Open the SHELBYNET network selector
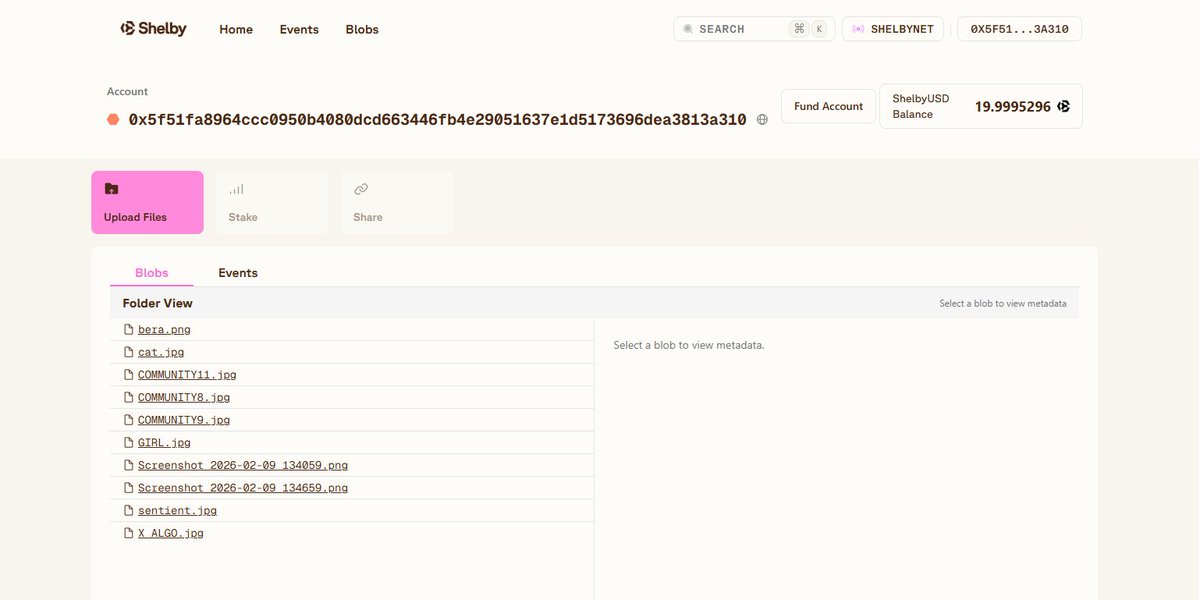This screenshot has height=600, width=1200. 893,29
